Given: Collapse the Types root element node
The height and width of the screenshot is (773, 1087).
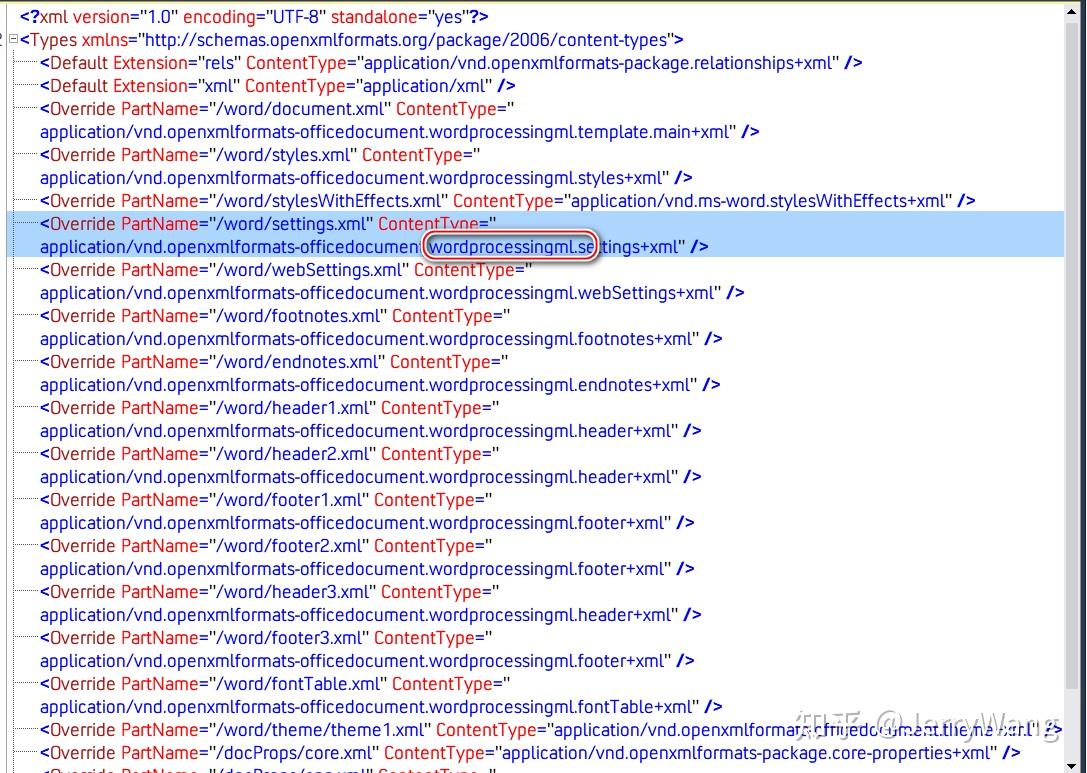Looking at the screenshot, I should click(11, 39).
